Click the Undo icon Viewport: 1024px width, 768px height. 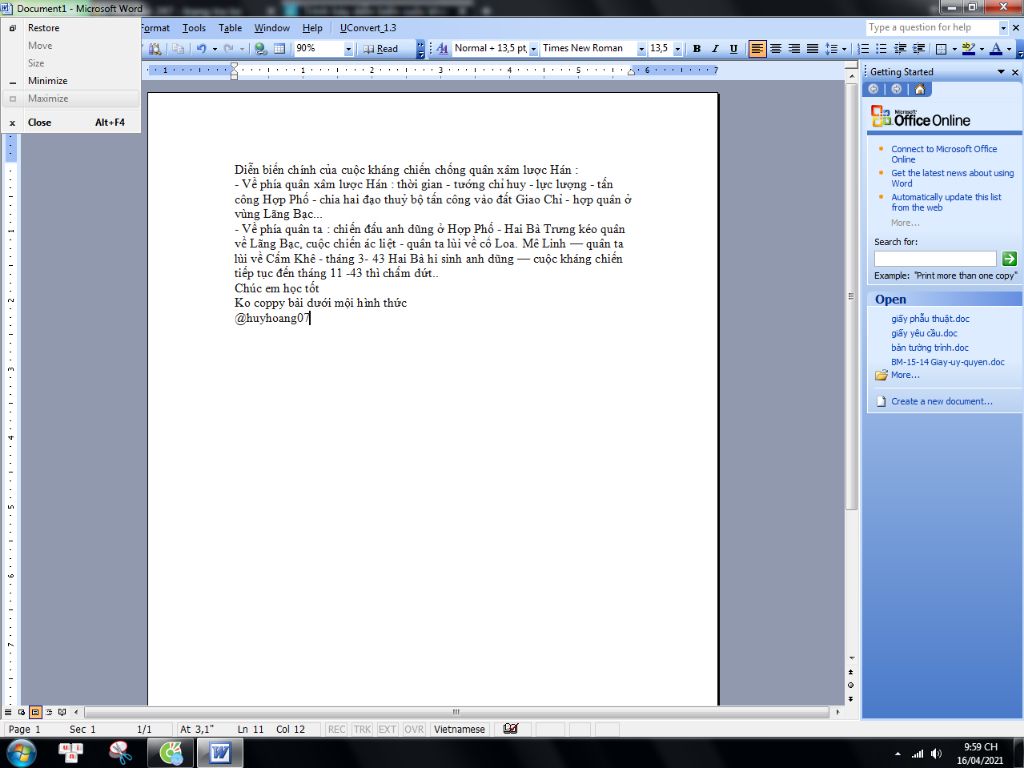201,48
